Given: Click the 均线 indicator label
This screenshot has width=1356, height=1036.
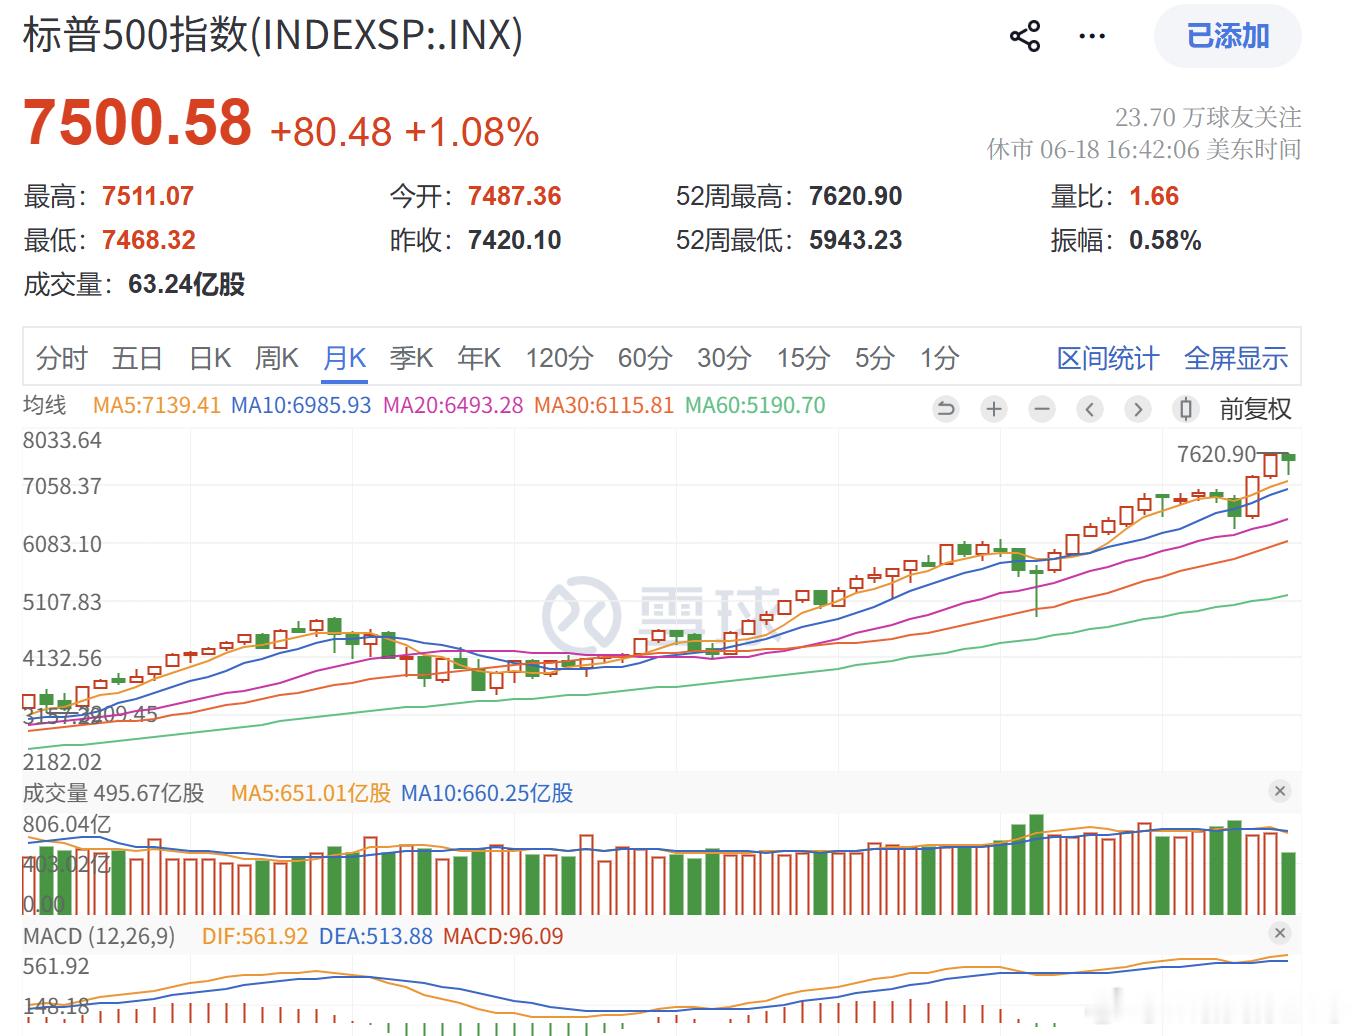Looking at the screenshot, I should (45, 405).
